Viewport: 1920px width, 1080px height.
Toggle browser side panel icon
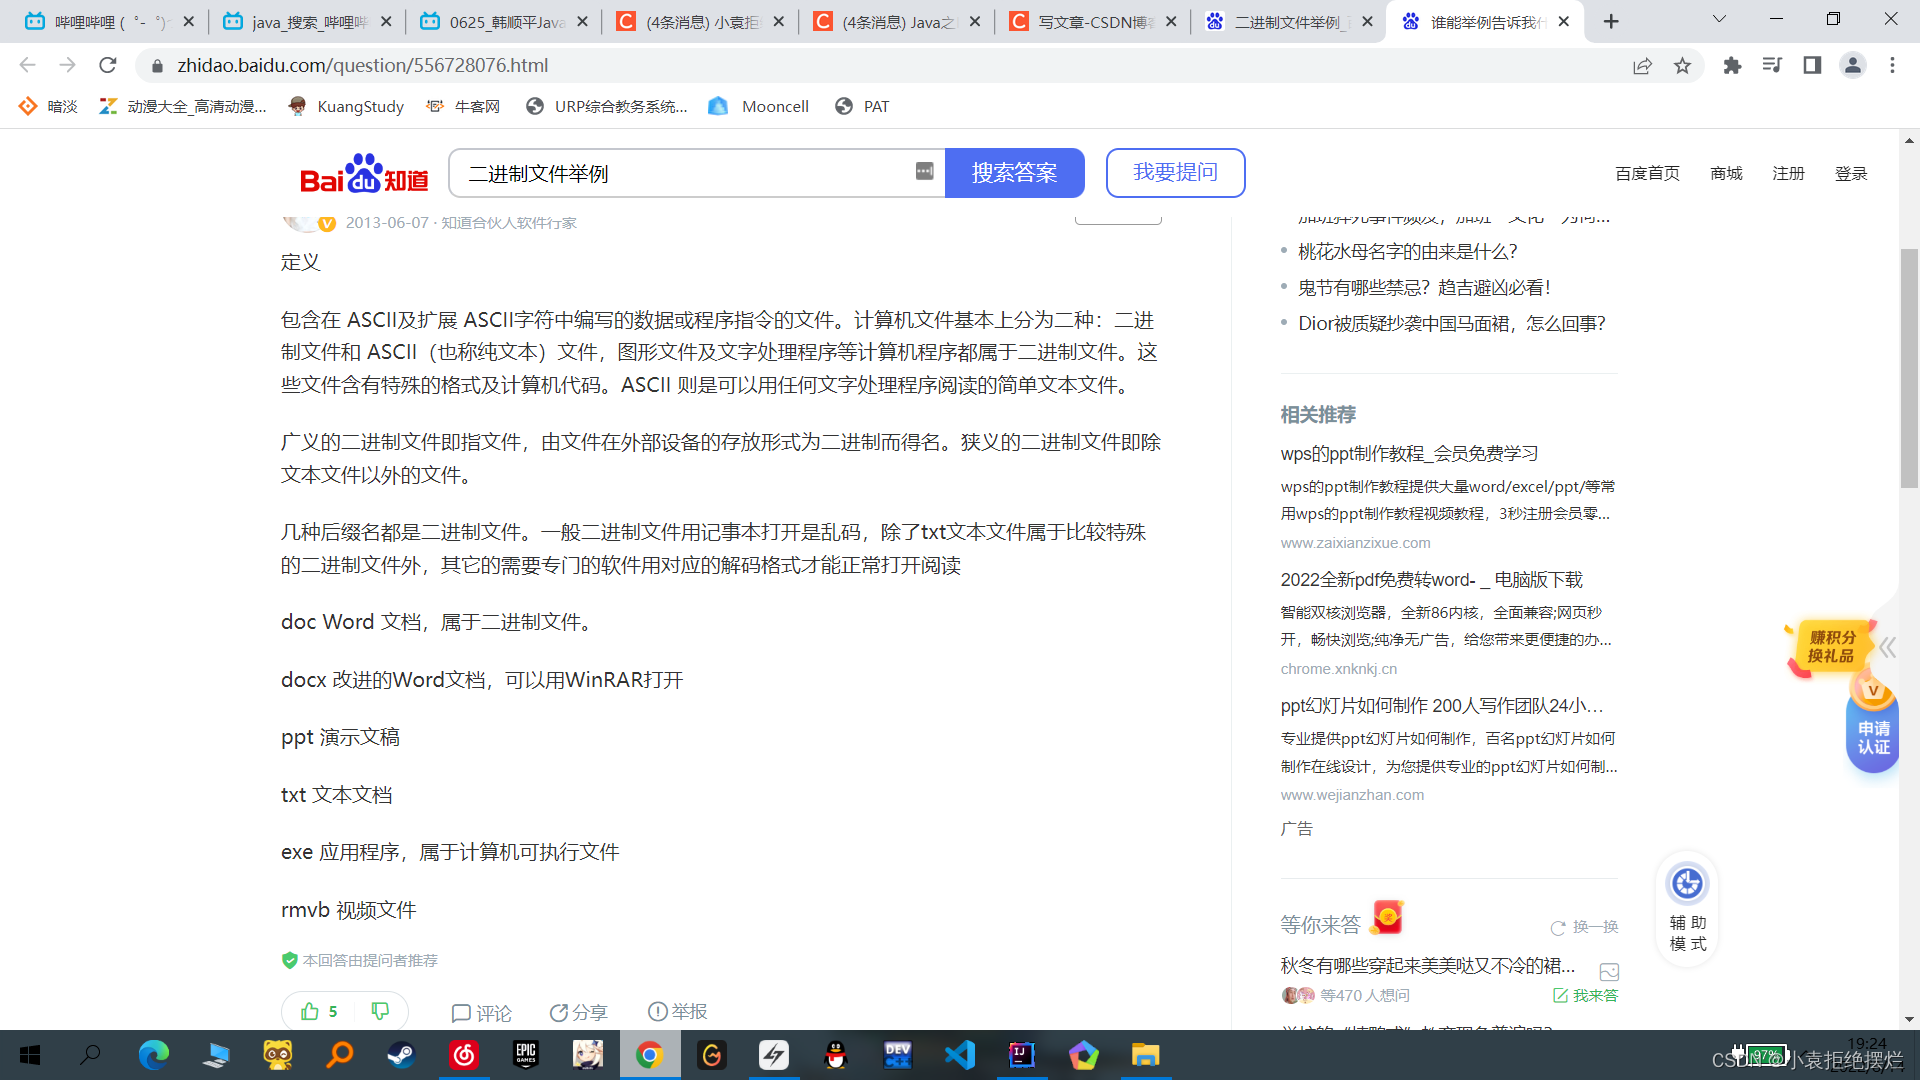(x=1812, y=66)
